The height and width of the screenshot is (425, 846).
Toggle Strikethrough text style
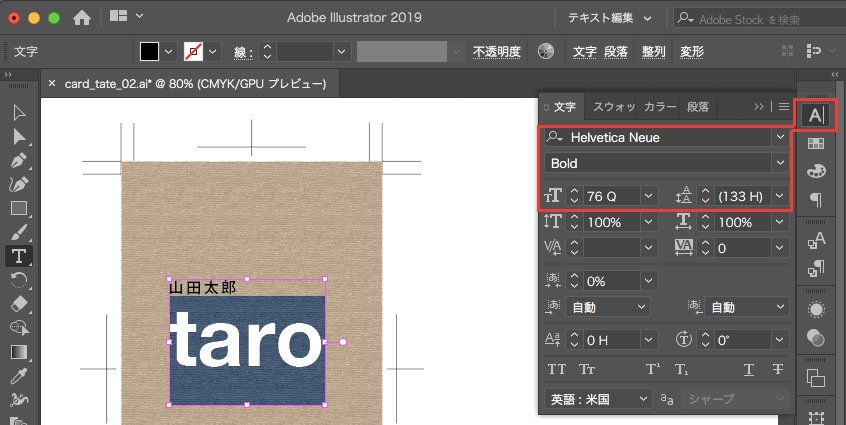click(x=777, y=369)
